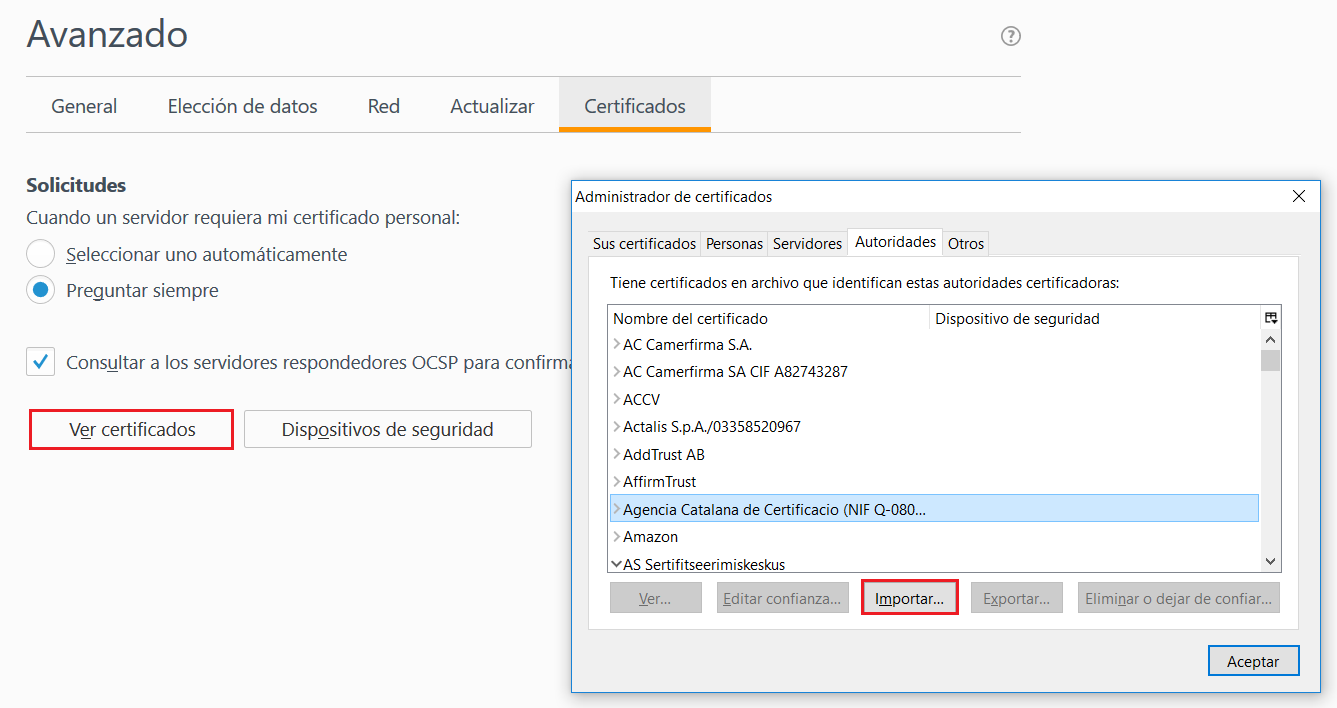Open the help question mark icon
This screenshot has width=1337, height=708.
[1010, 37]
